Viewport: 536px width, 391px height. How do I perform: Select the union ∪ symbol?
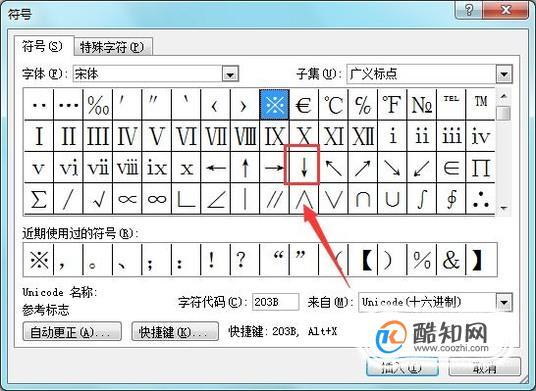(392, 199)
